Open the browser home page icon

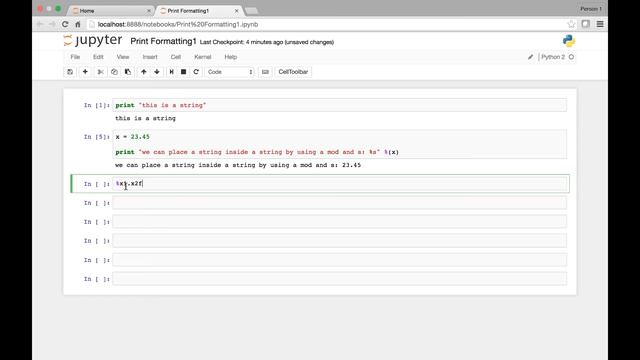[x=78, y=24]
